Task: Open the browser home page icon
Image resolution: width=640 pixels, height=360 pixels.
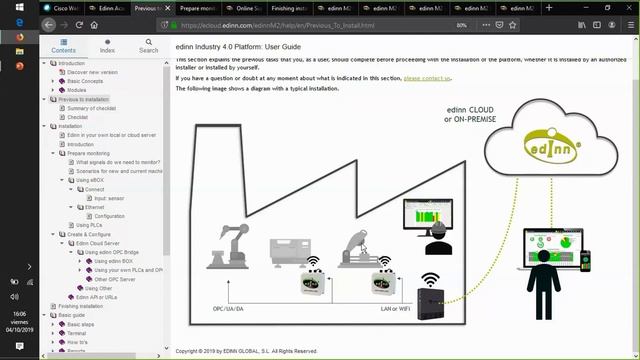Action: pos(94,25)
